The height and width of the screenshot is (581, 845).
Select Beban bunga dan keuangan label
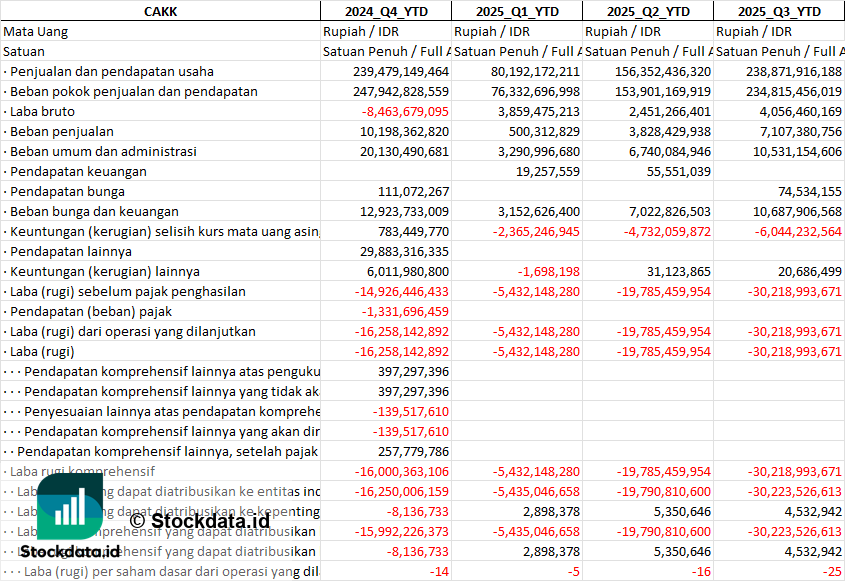point(94,211)
